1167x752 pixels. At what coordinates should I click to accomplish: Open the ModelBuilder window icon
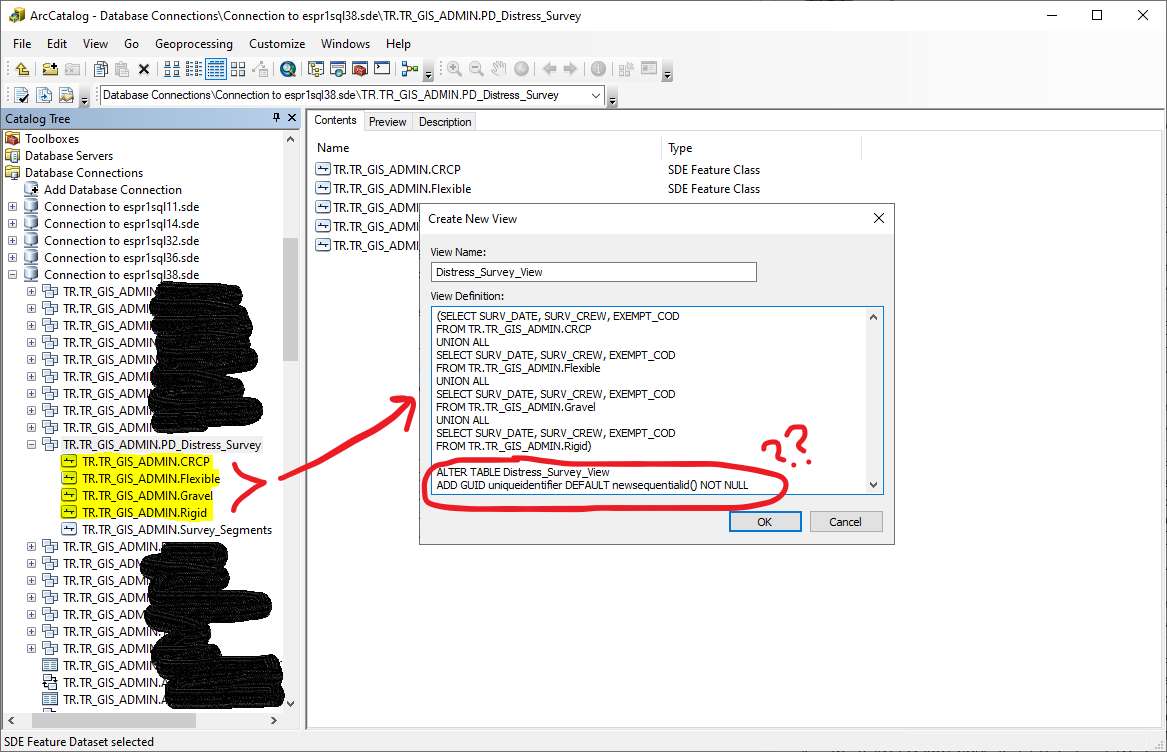pos(409,69)
